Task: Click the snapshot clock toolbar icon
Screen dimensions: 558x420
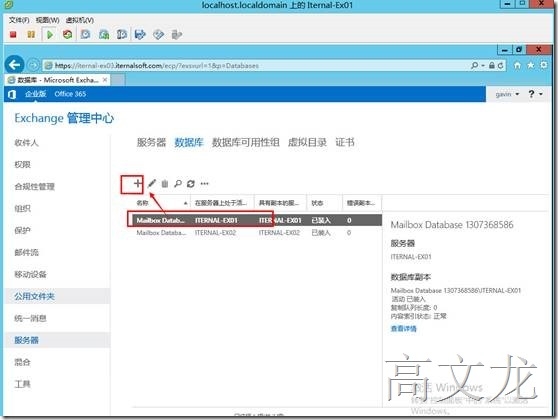Action: point(85,35)
